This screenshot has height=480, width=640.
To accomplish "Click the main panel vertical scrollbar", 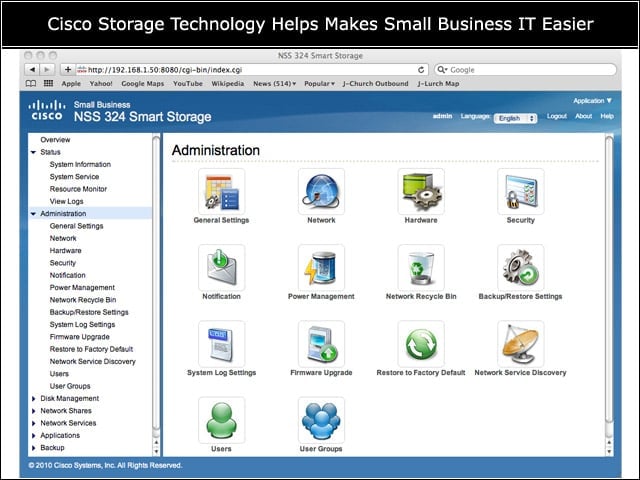I will coord(609,280).
